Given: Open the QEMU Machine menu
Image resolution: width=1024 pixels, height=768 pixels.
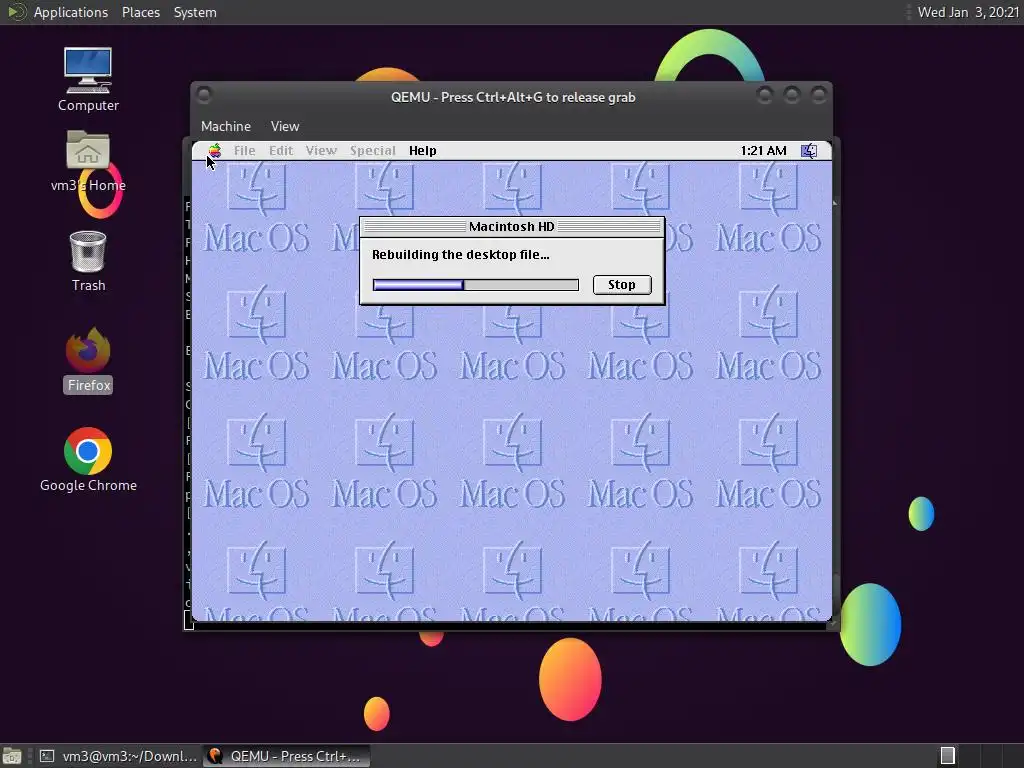Looking at the screenshot, I should (226, 126).
